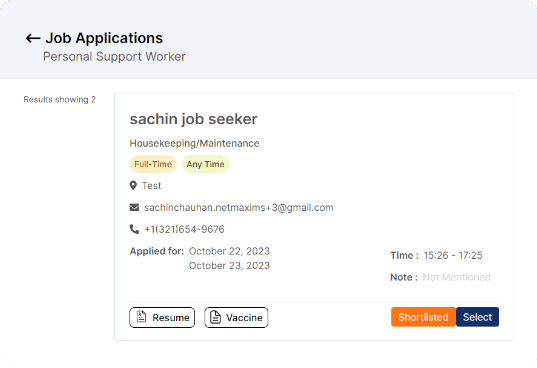Click the envelope icon beside the email address

pyautogui.click(x=134, y=207)
